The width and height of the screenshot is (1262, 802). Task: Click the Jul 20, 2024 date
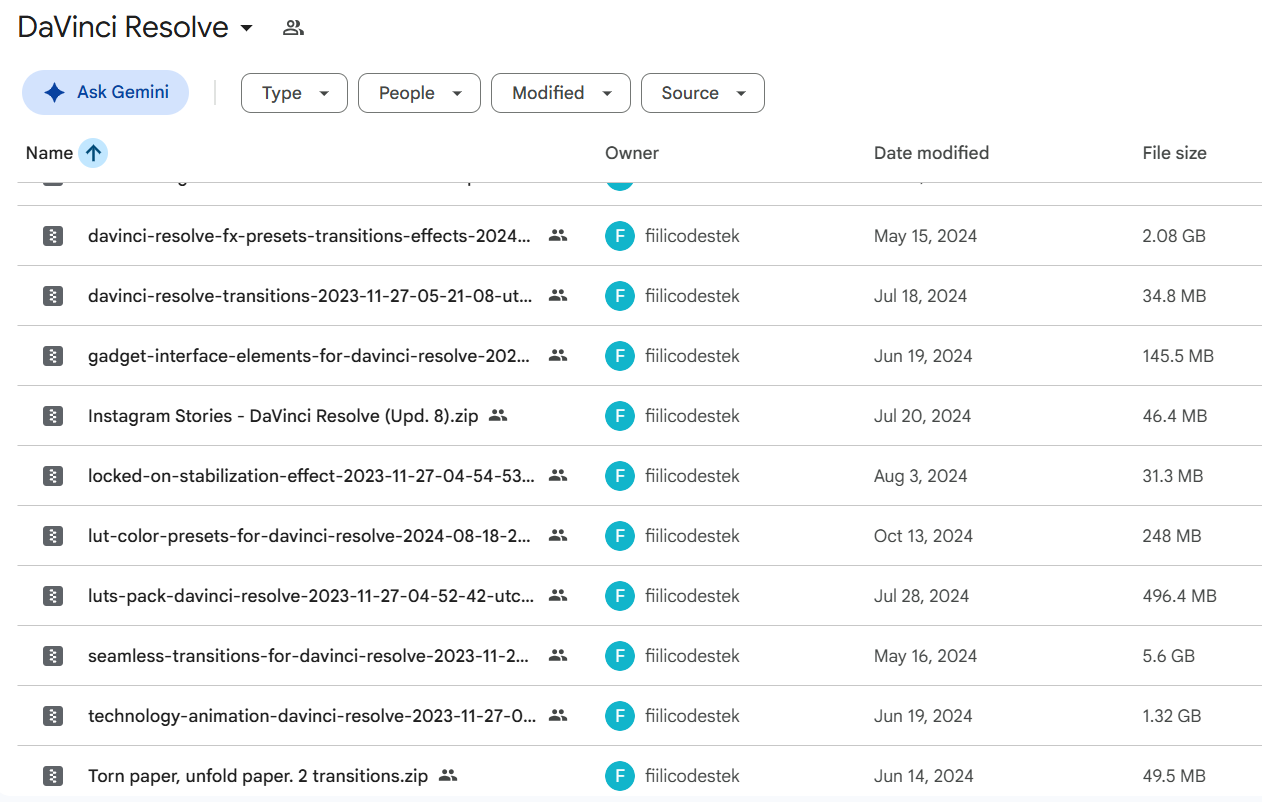coord(922,416)
